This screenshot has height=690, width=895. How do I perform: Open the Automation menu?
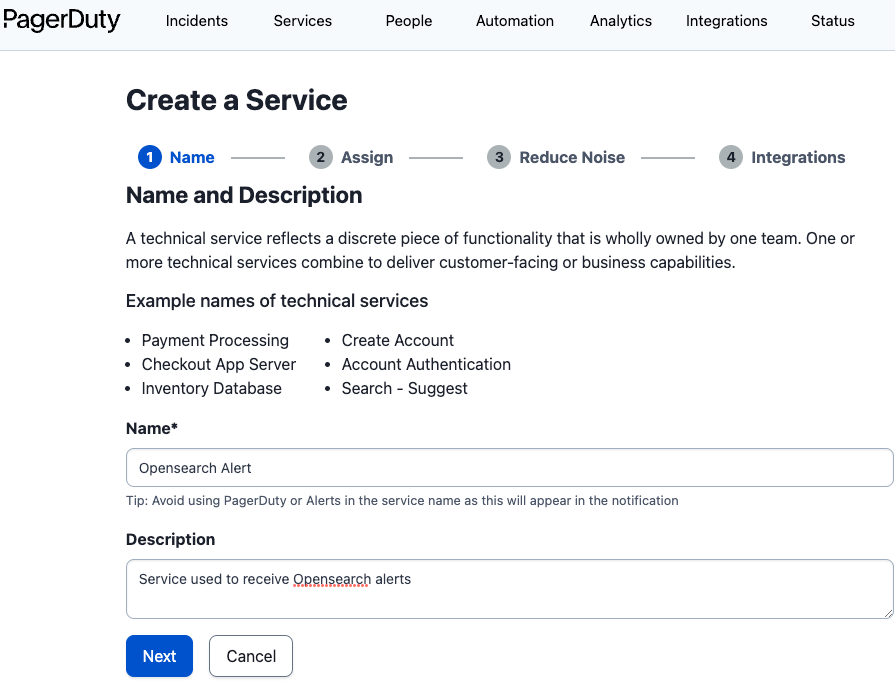(515, 21)
